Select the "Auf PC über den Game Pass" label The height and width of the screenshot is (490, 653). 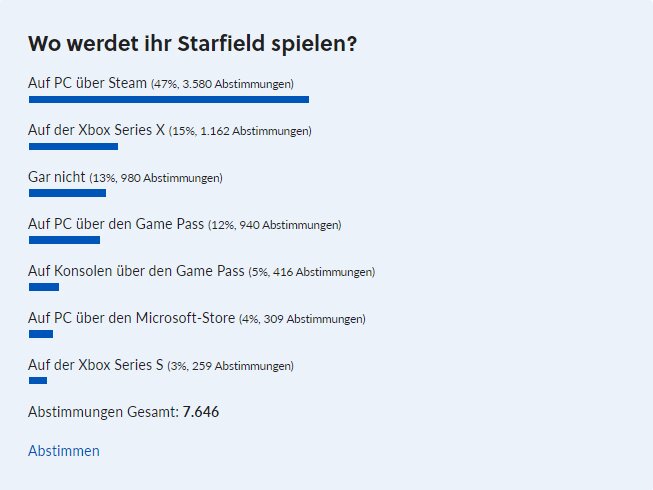click(x=116, y=224)
